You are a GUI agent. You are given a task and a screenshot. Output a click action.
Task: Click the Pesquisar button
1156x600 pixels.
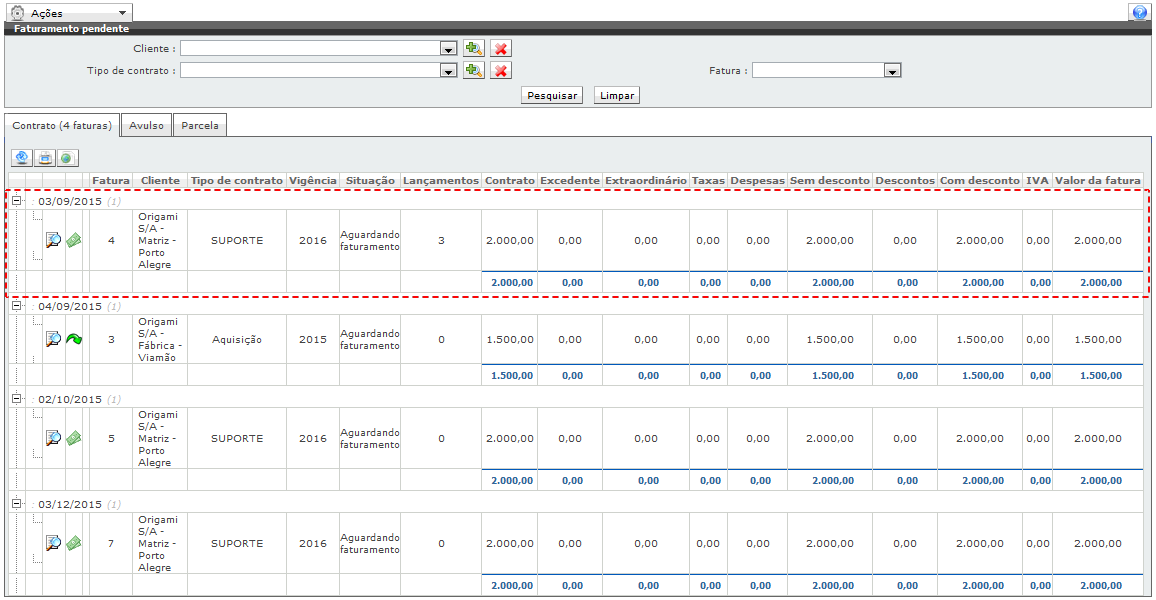point(552,95)
